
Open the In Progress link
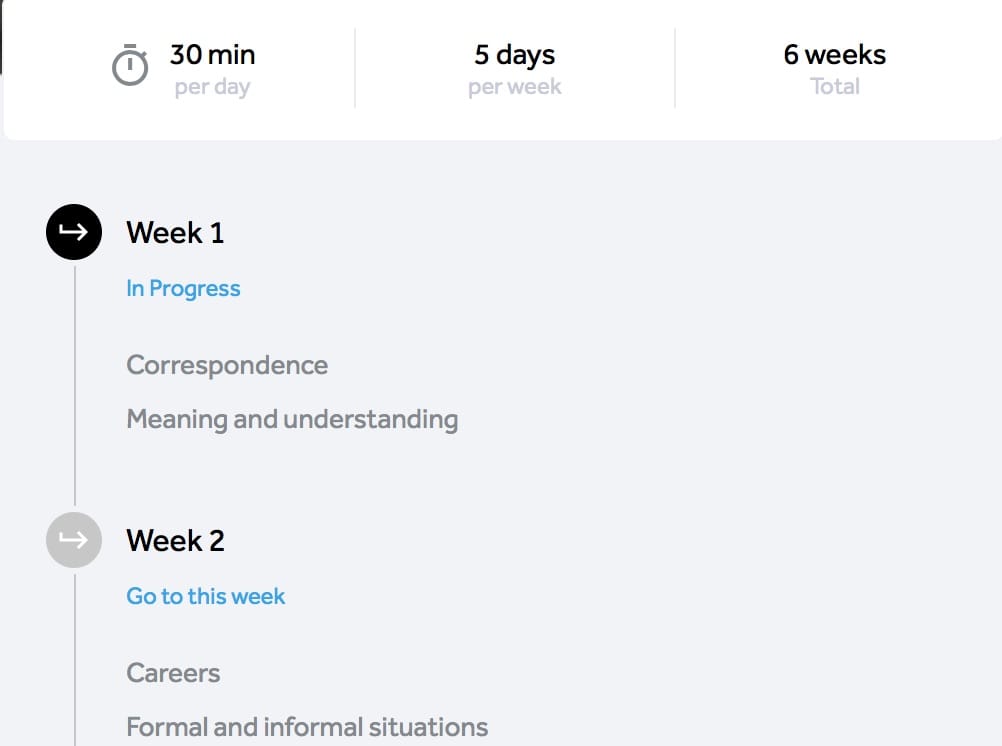(183, 289)
